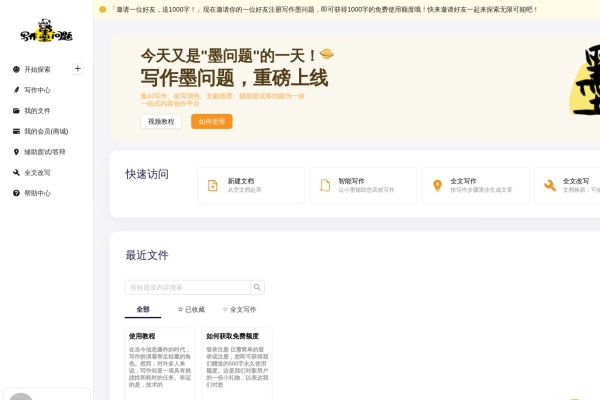Click the 写作墨问题，重磅上线 headline
The image size is (600, 400).
[x=234, y=78]
